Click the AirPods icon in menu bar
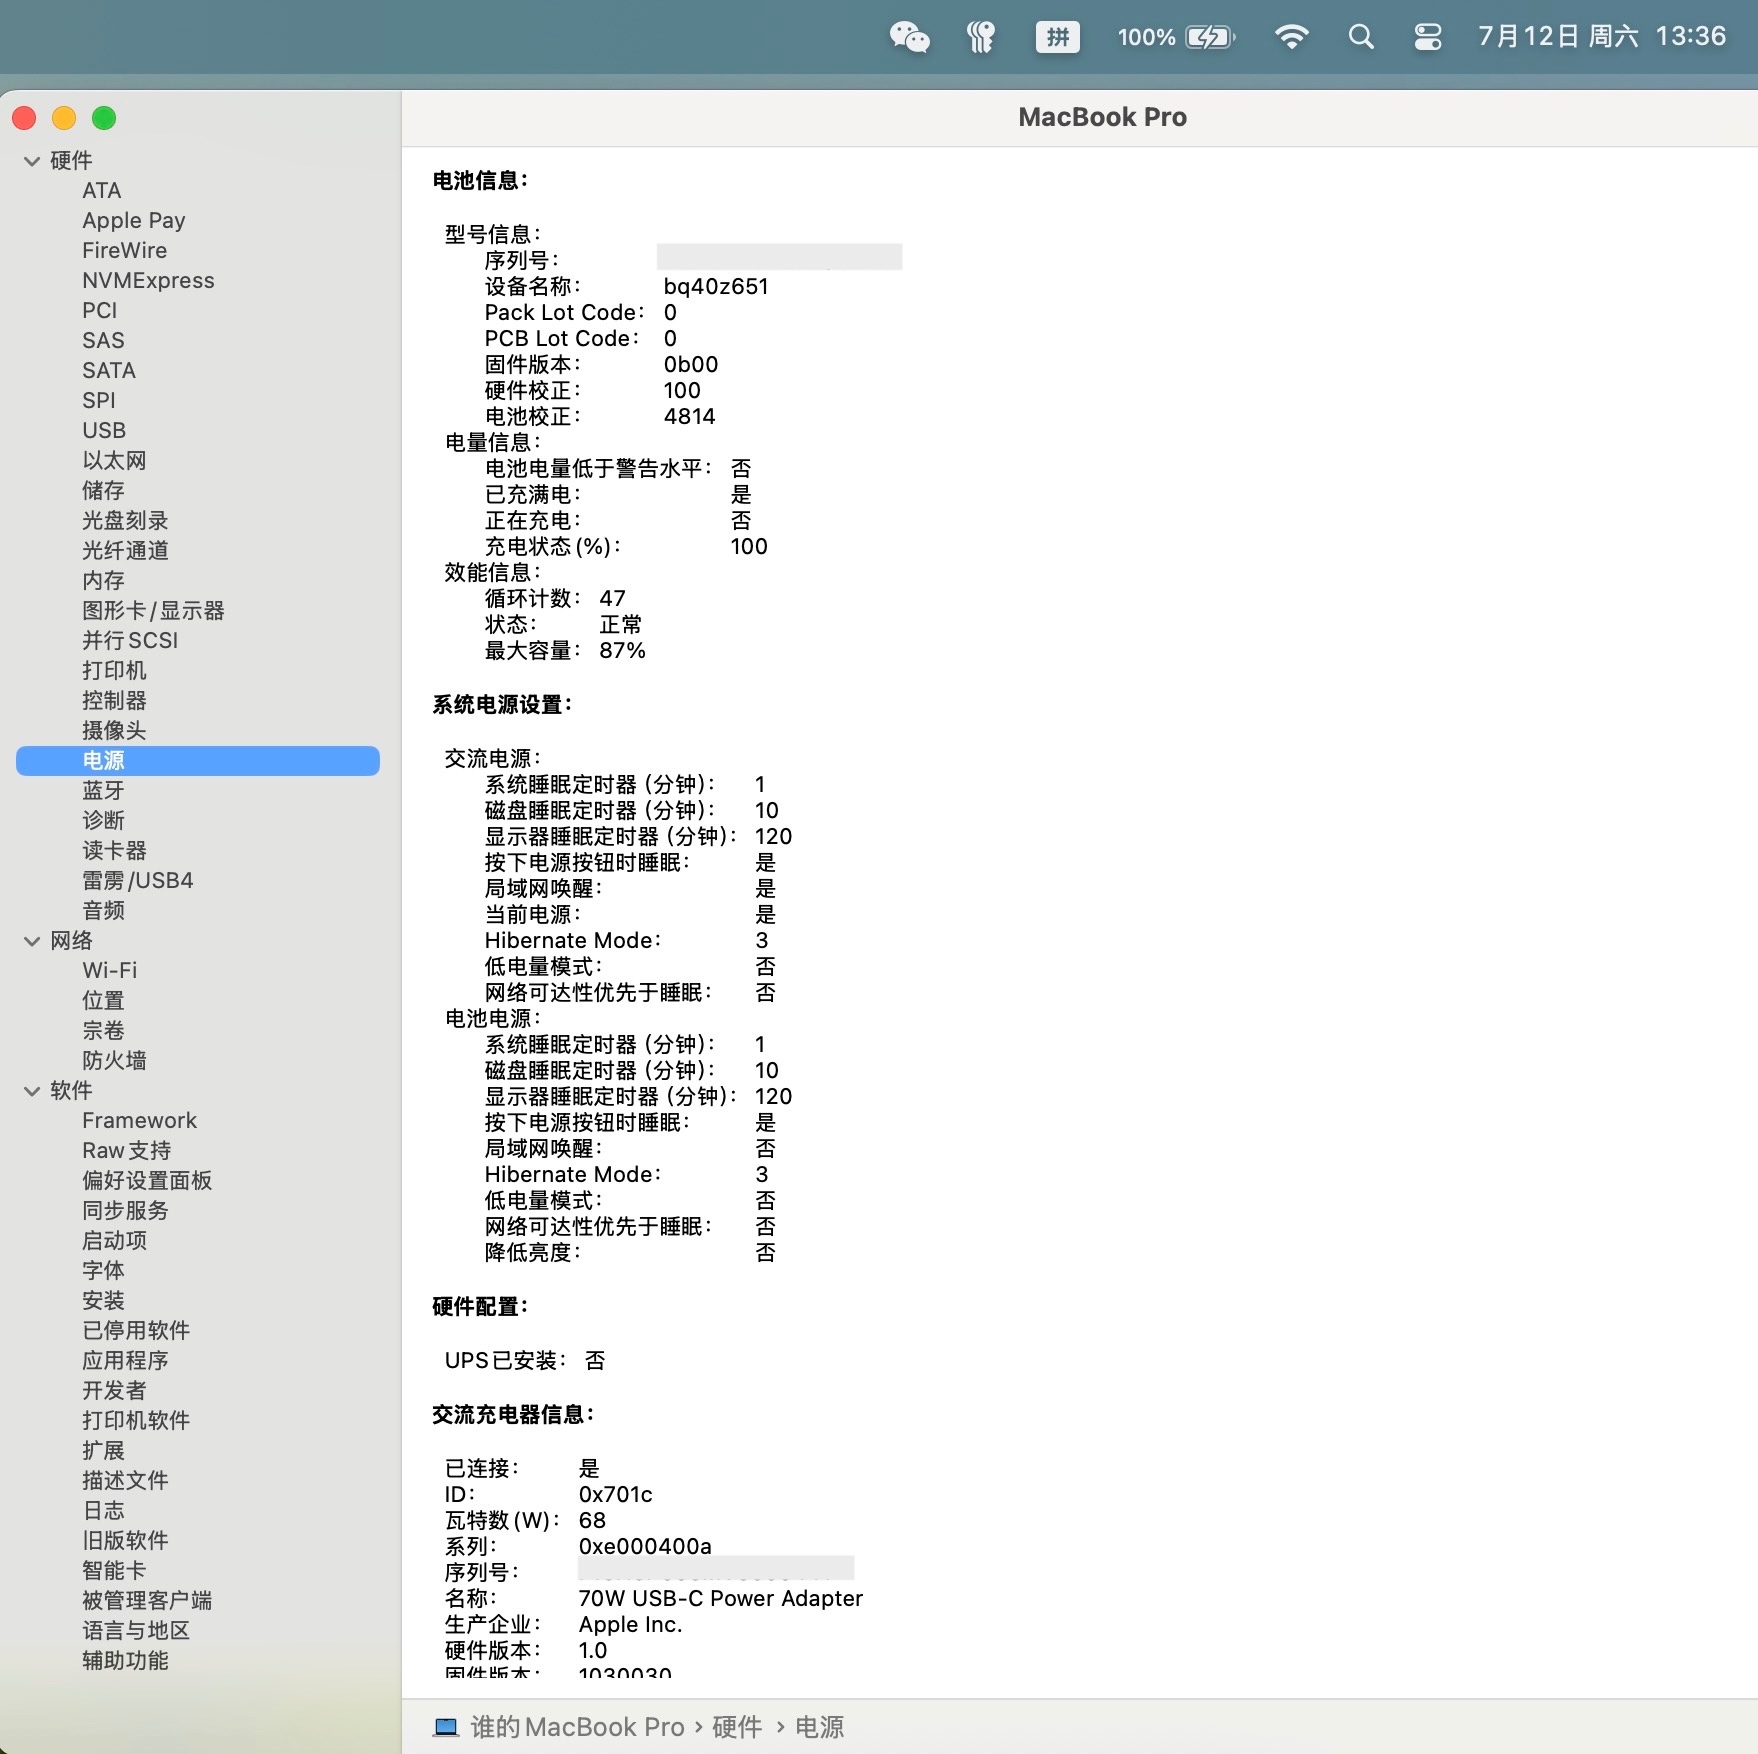Image resolution: width=1758 pixels, height=1754 pixels. [x=981, y=37]
